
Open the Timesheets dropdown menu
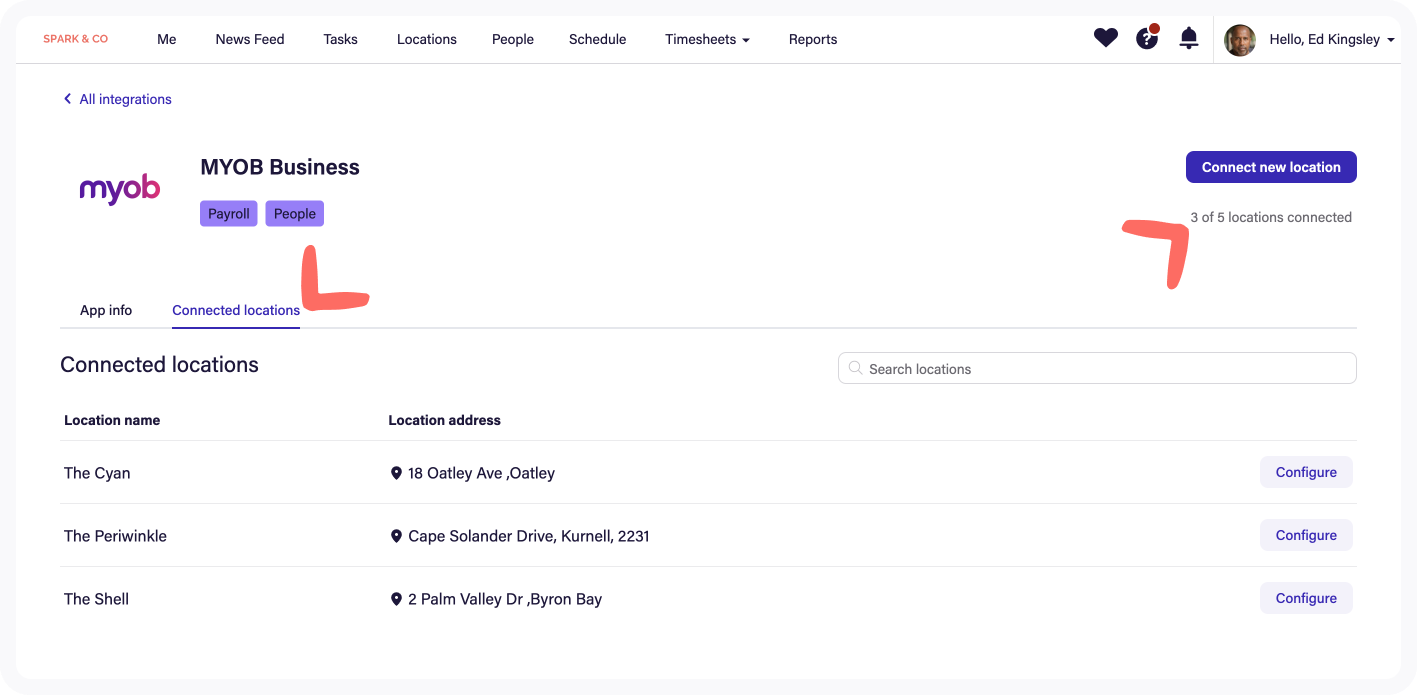[707, 39]
